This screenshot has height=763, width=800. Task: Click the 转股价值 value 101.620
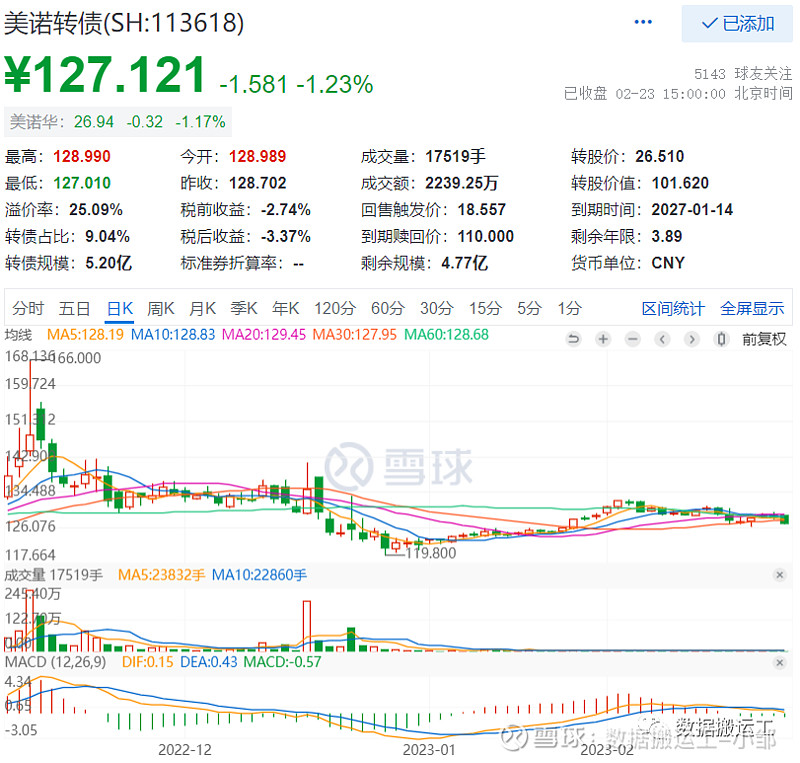click(x=680, y=183)
